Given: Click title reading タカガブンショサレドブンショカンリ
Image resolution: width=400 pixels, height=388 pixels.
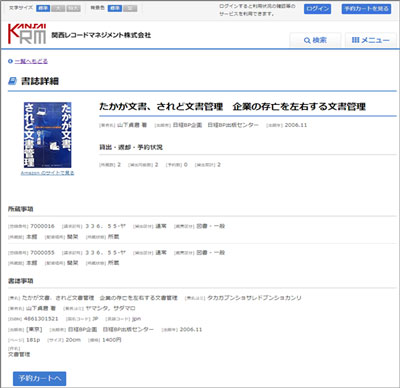Looking at the screenshot, I should click(254, 298).
